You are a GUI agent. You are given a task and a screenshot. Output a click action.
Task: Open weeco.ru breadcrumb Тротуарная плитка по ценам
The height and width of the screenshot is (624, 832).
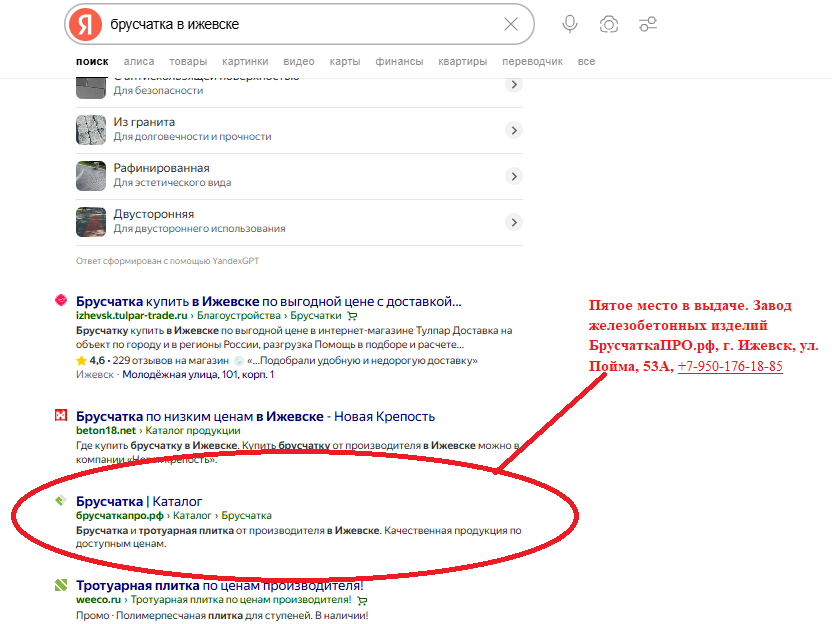pyautogui.click(x=241, y=600)
